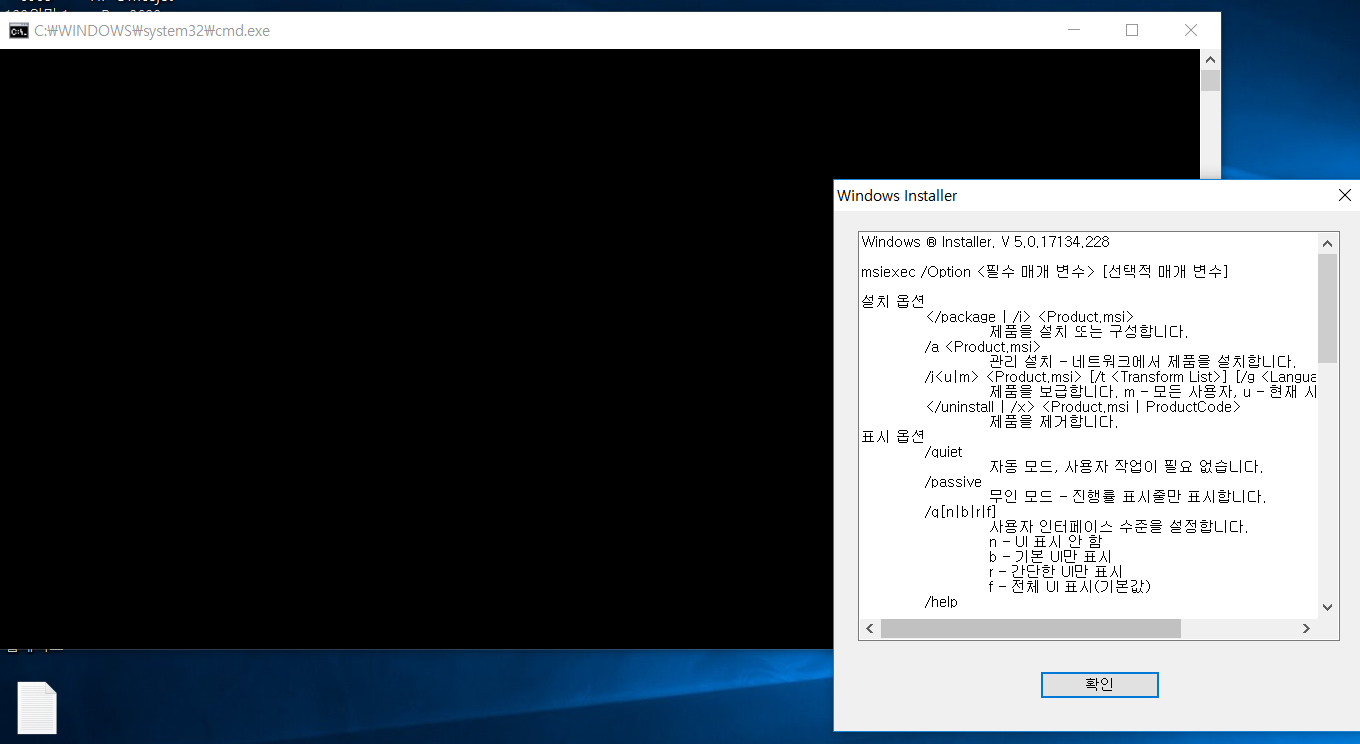Image resolution: width=1360 pixels, height=744 pixels.
Task: Click the installer horizontal scrollbar thumb
Action: tap(1031, 628)
